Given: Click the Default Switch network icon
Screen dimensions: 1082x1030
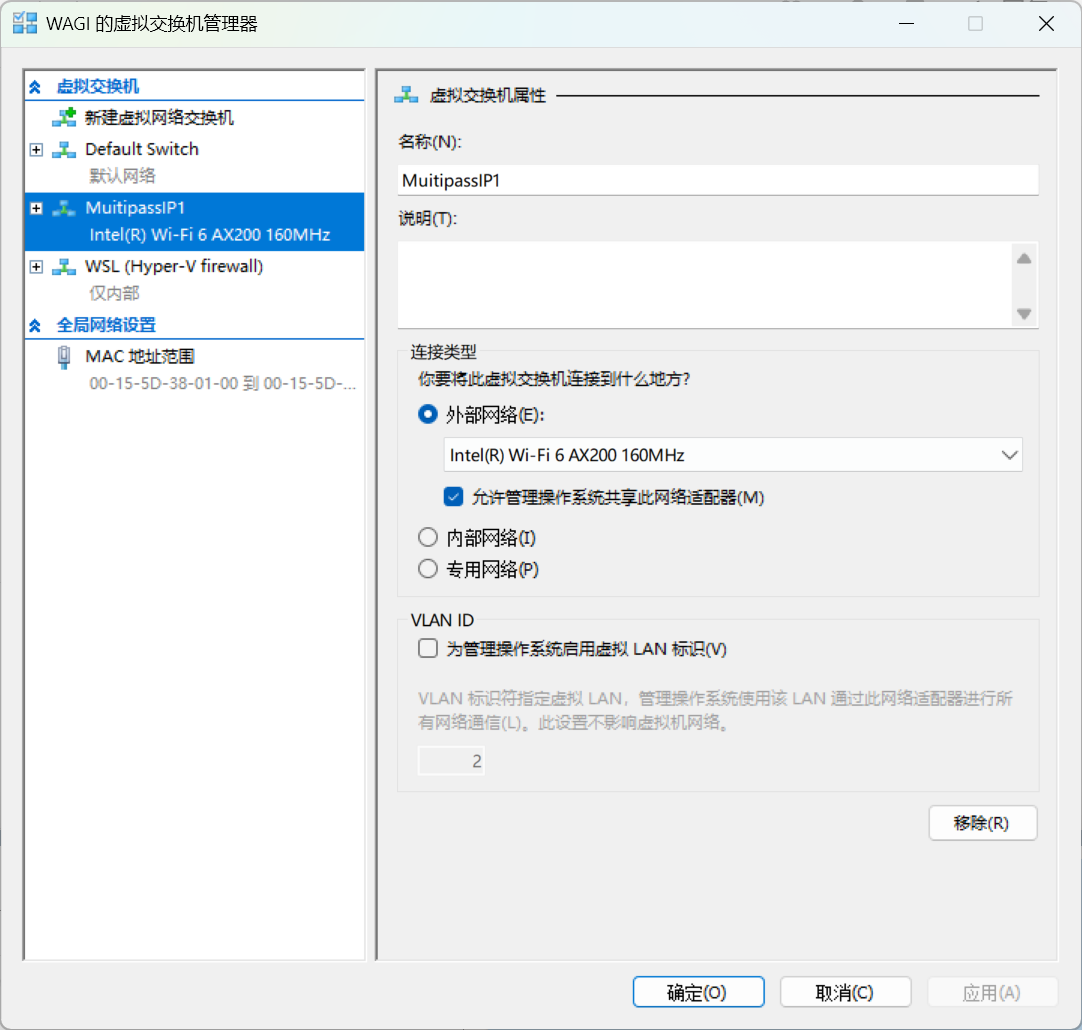Looking at the screenshot, I should pos(64,150).
